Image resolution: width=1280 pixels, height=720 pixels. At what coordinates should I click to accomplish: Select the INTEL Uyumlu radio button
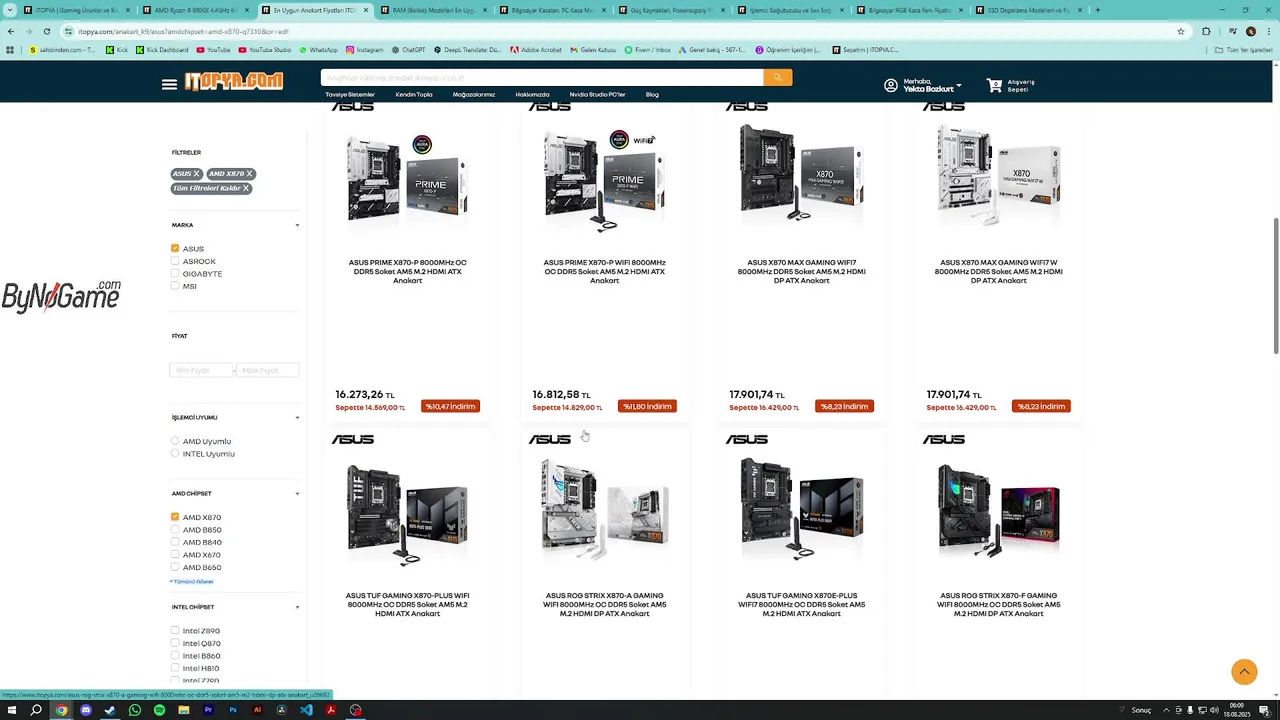pyautogui.click(x=175, y=453)
